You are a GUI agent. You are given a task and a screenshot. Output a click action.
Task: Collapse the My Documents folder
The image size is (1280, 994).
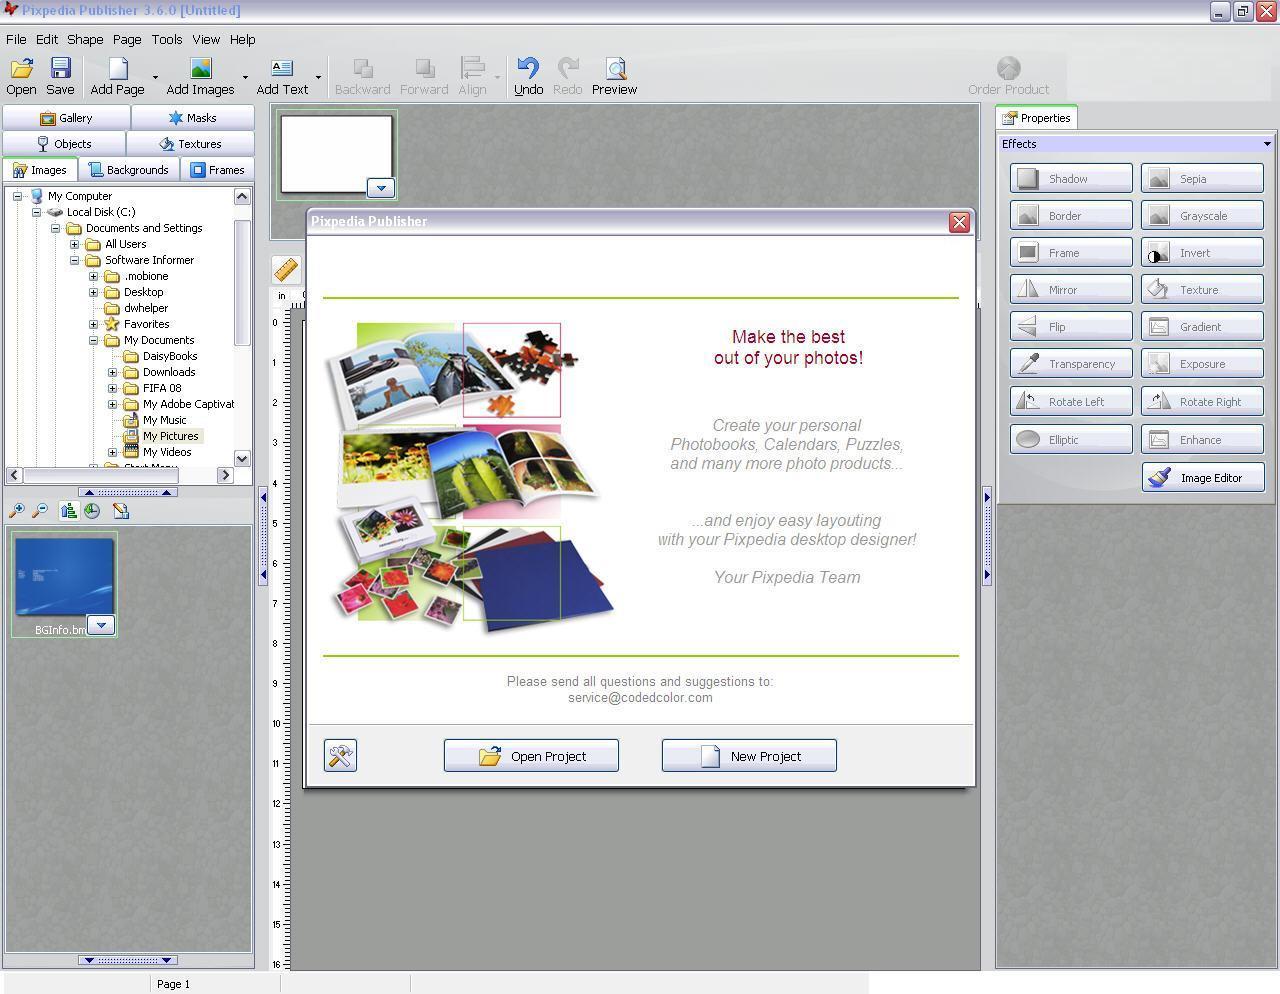(93, 340)
